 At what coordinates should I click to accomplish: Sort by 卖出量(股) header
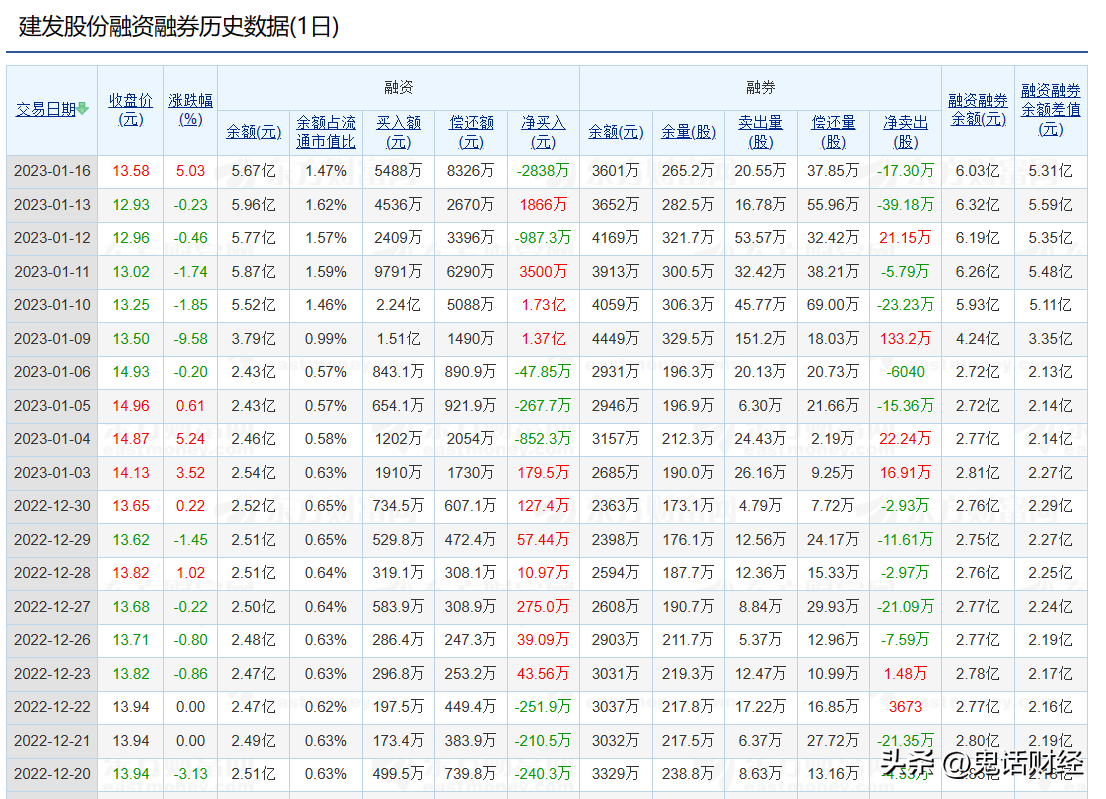click(760, 132)
